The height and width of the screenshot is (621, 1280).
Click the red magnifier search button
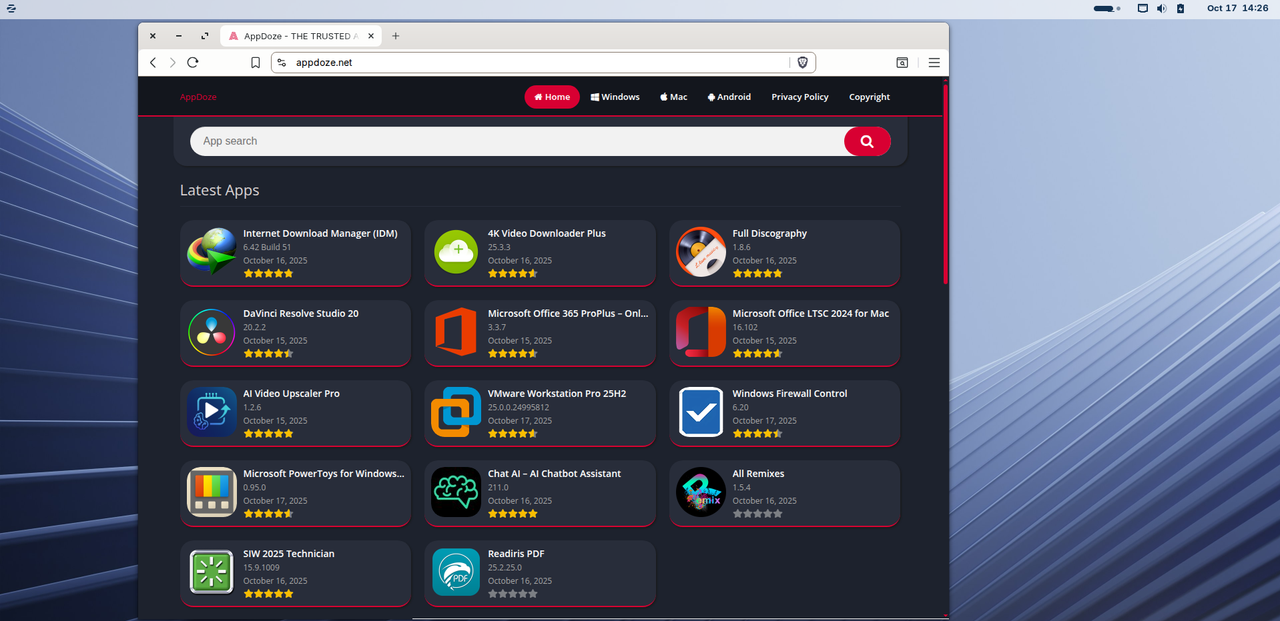tap(867, 141)
